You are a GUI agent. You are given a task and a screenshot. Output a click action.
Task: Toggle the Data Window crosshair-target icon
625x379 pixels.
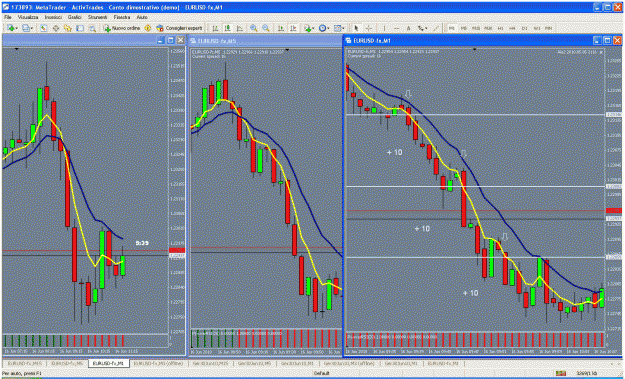[56, 28]
